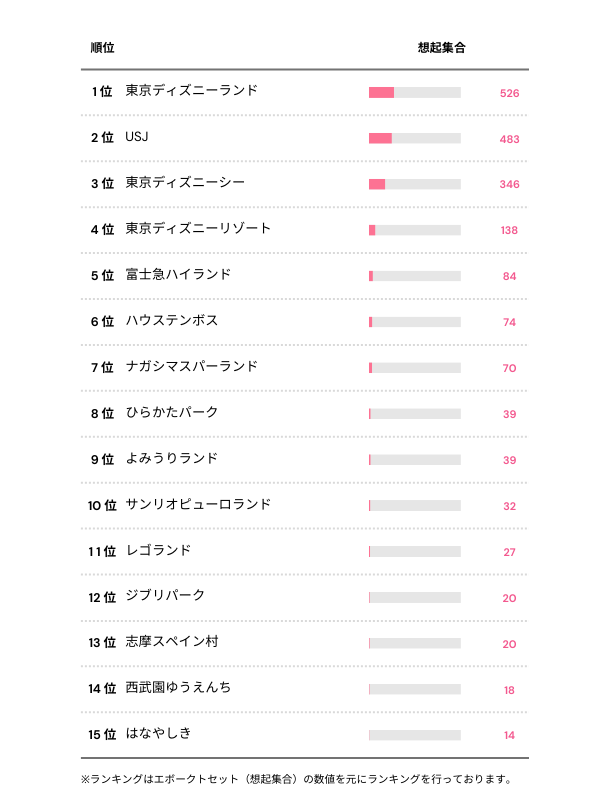This screenshot has width=600, height=800.
Task: Click the はなやしき entry
Action: pyautogui.click(x=158, y=735)
